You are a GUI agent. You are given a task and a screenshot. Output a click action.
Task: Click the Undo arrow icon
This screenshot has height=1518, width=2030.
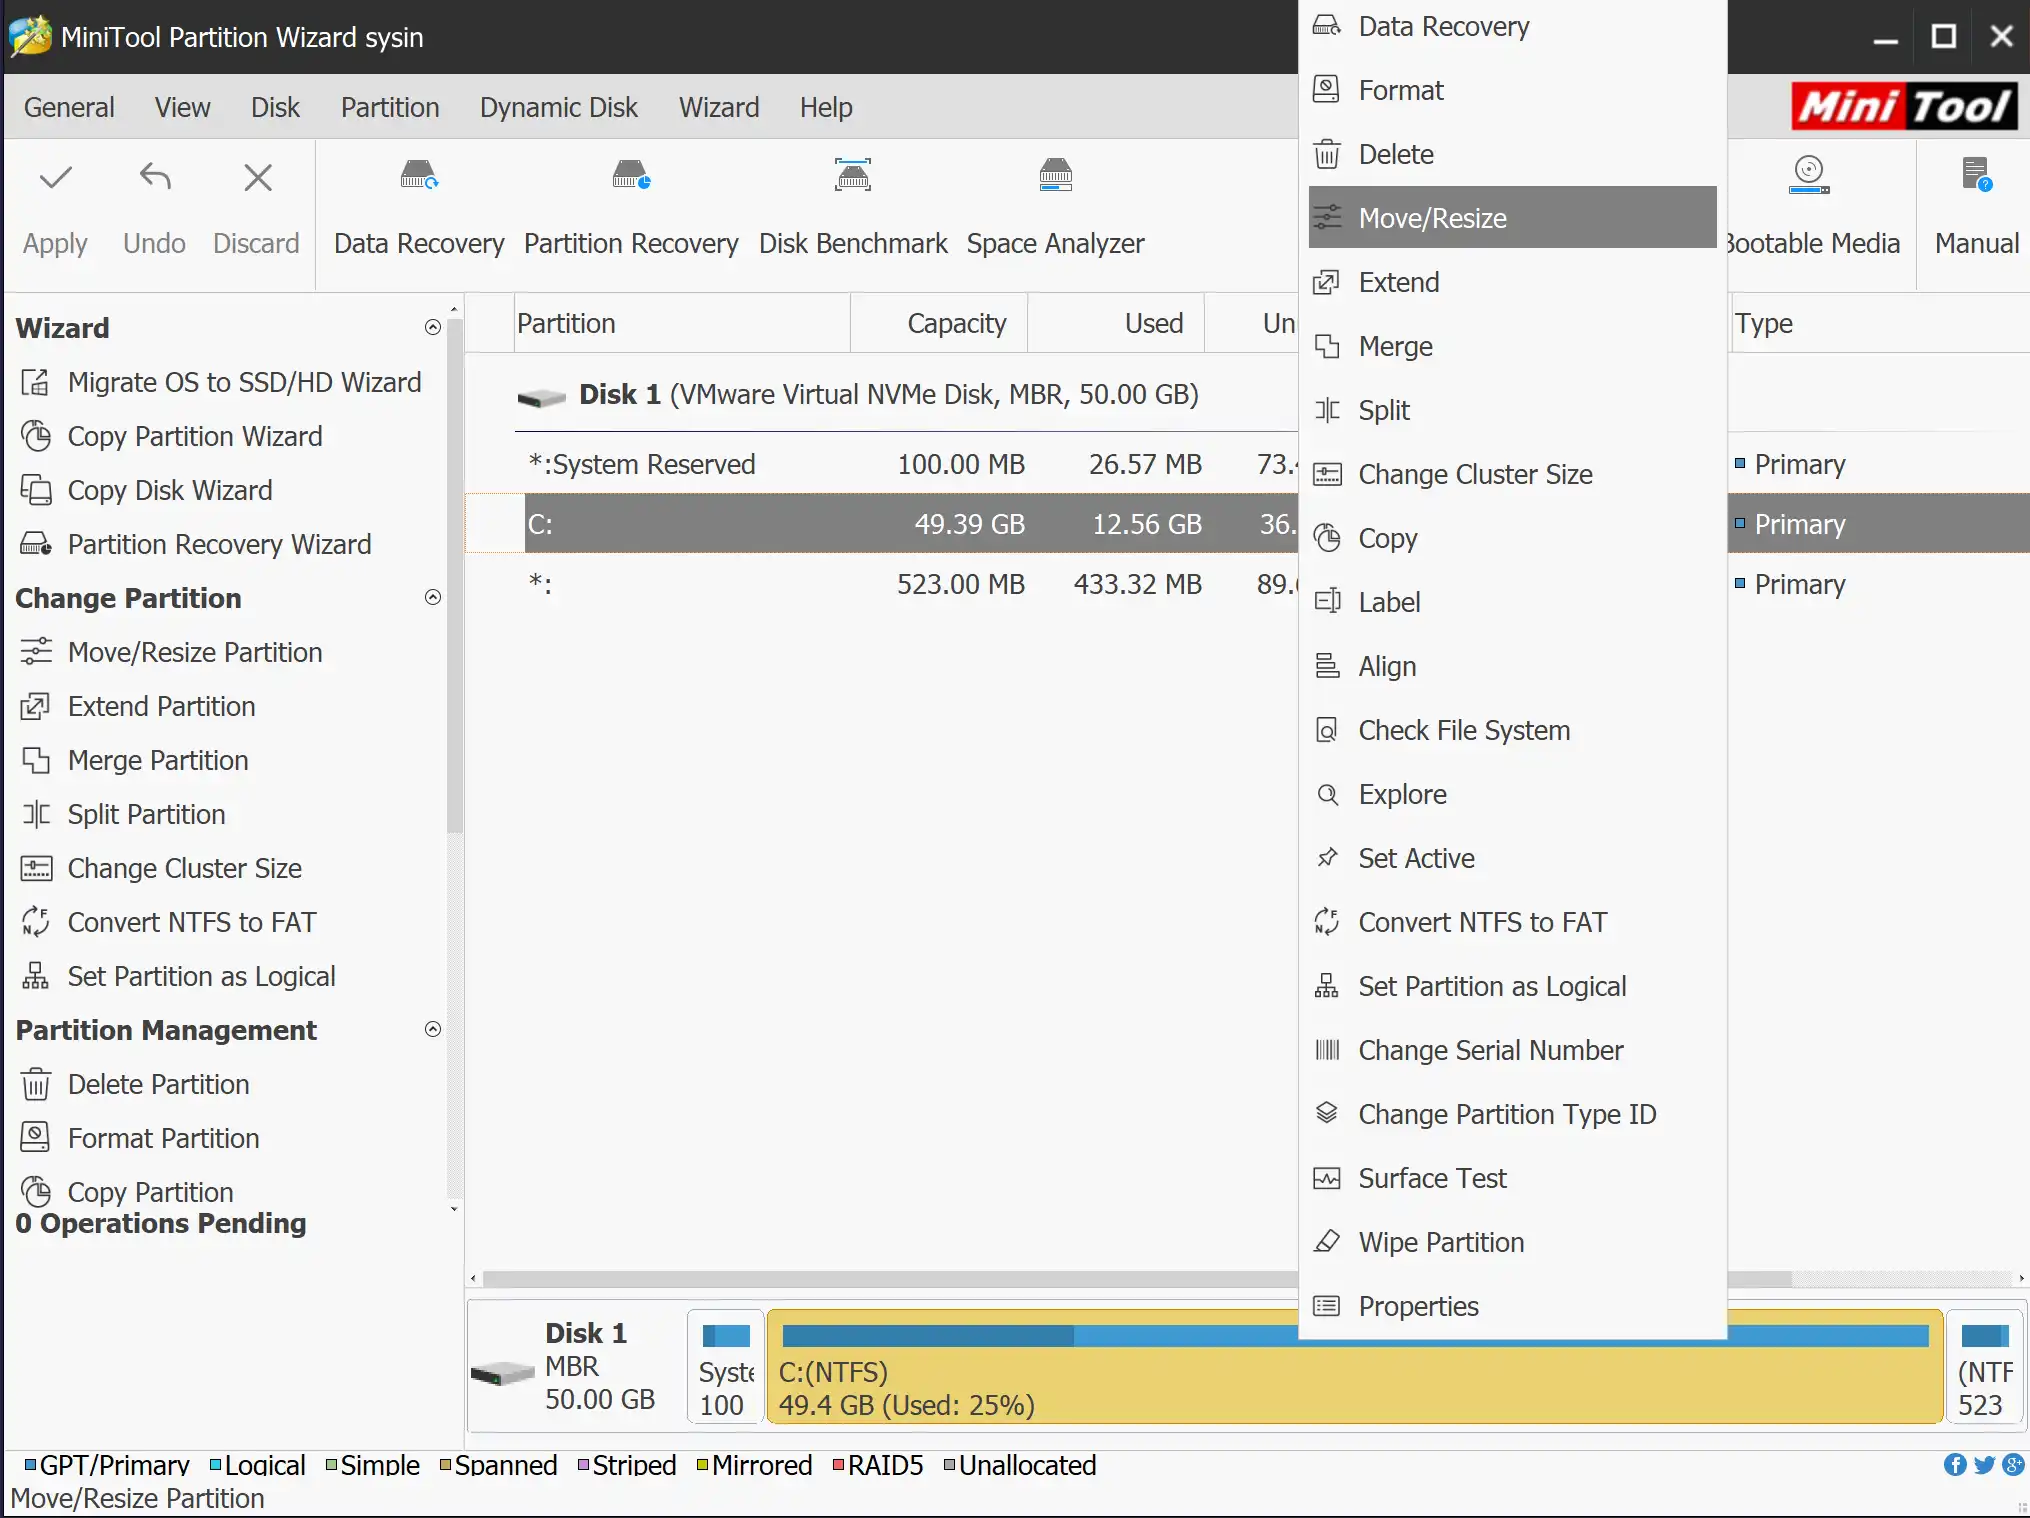pyautogui.click(x=155, y=177)
